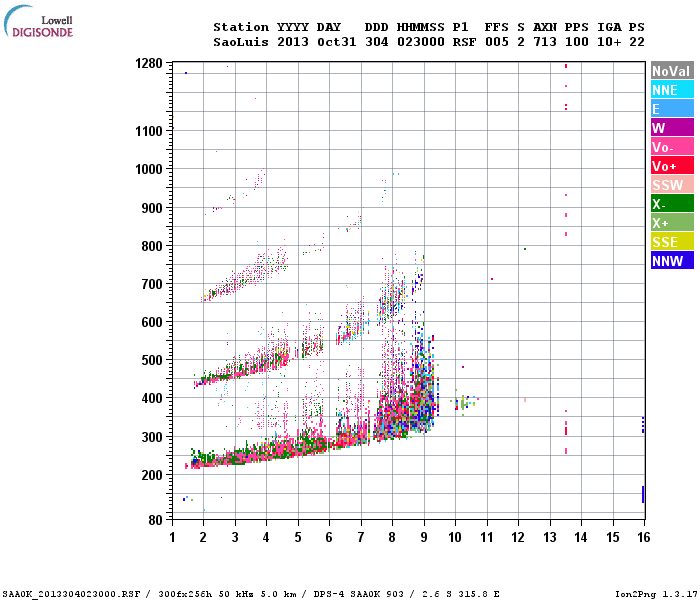
Task: Click the 900 height axis label
Action: 152,208
